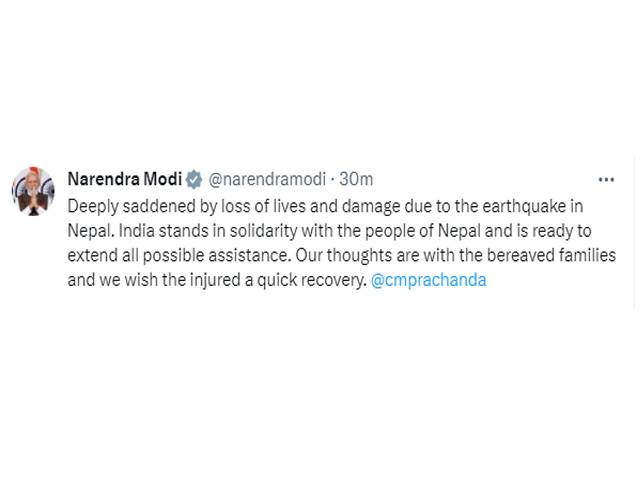Open the @cmprachanda mention link
Image resolution: width=640 pixels, height=480 pixels.
[428, 280]
